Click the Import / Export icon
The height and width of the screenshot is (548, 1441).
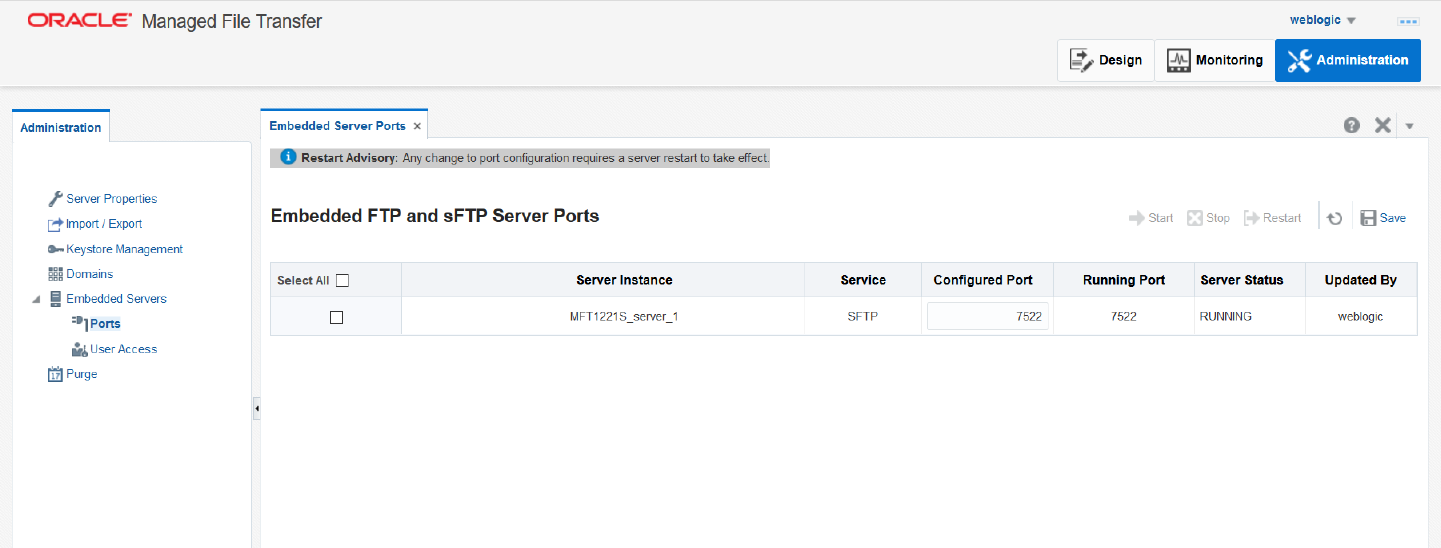coord(56,224)
